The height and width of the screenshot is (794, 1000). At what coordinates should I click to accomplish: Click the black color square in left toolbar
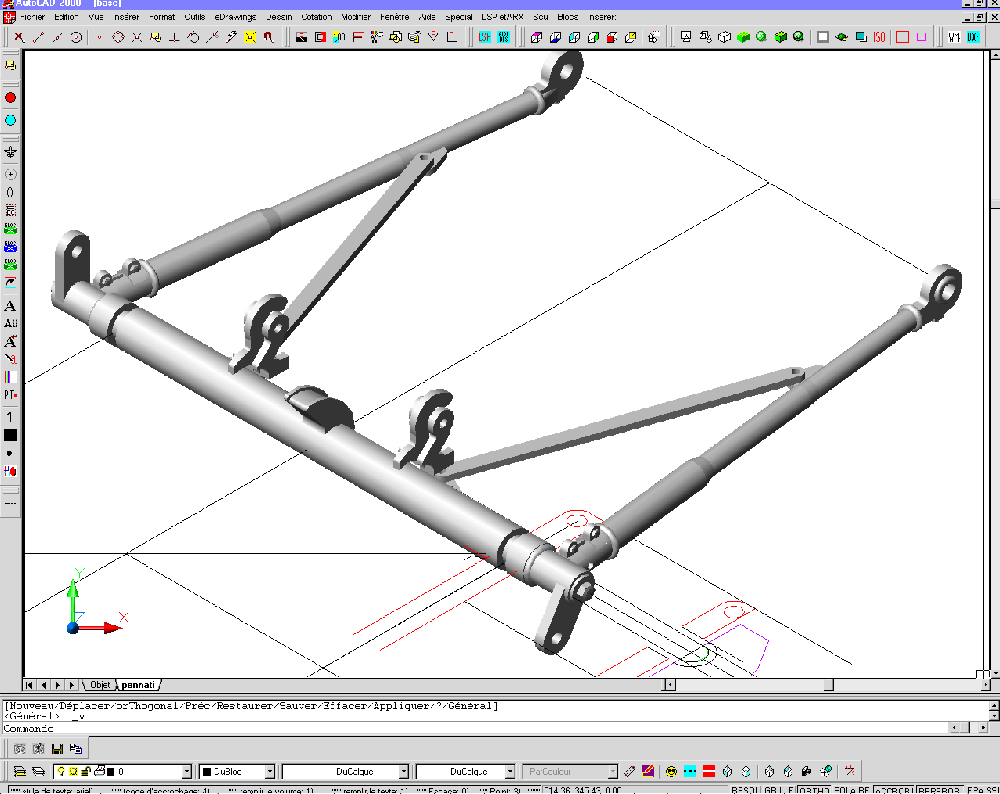pos(10,435)
